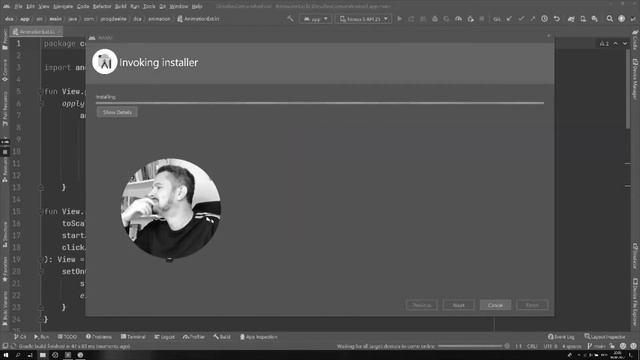Click the status bar background task progress bar

click(x=470, y=346)
